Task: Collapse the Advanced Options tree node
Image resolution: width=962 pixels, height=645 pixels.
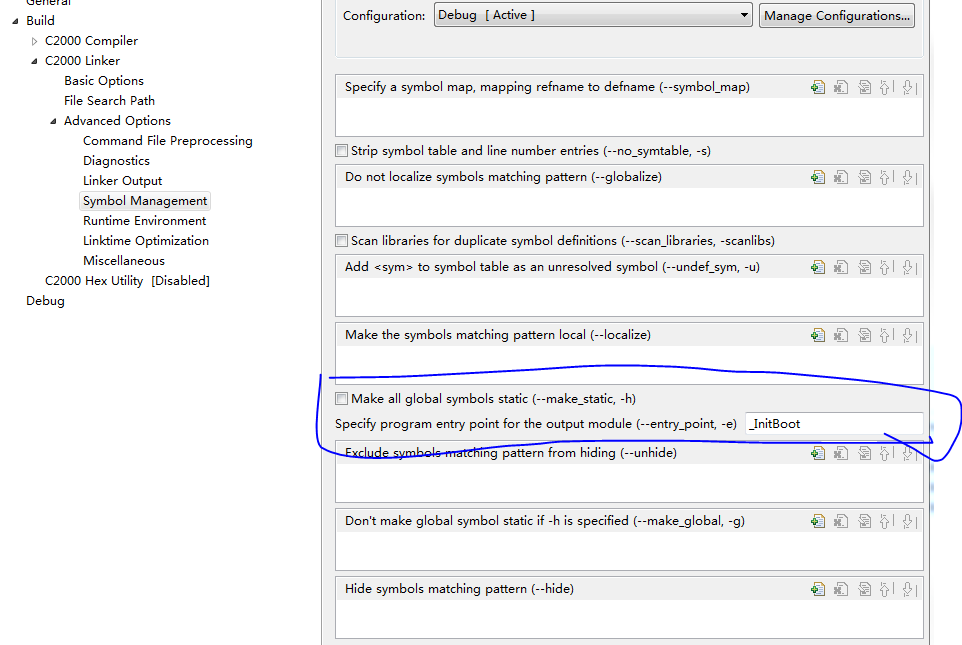Action: pyautogui.click(x=54, y=121)
